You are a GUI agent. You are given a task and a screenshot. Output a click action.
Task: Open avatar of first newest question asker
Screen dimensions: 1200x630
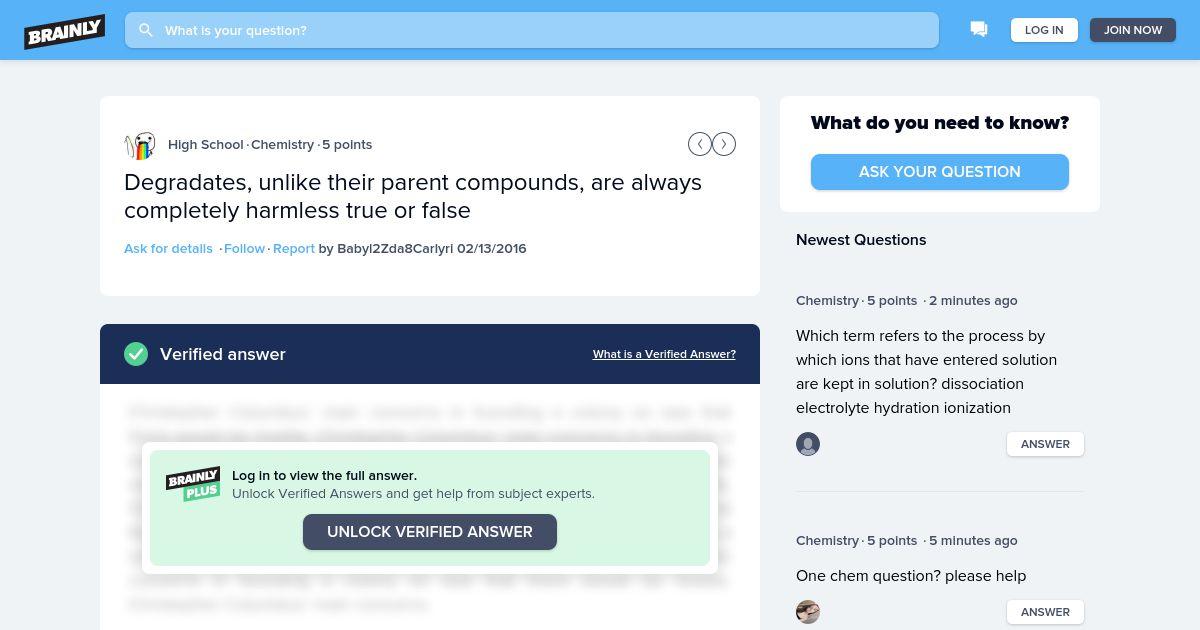coord(808,444)
